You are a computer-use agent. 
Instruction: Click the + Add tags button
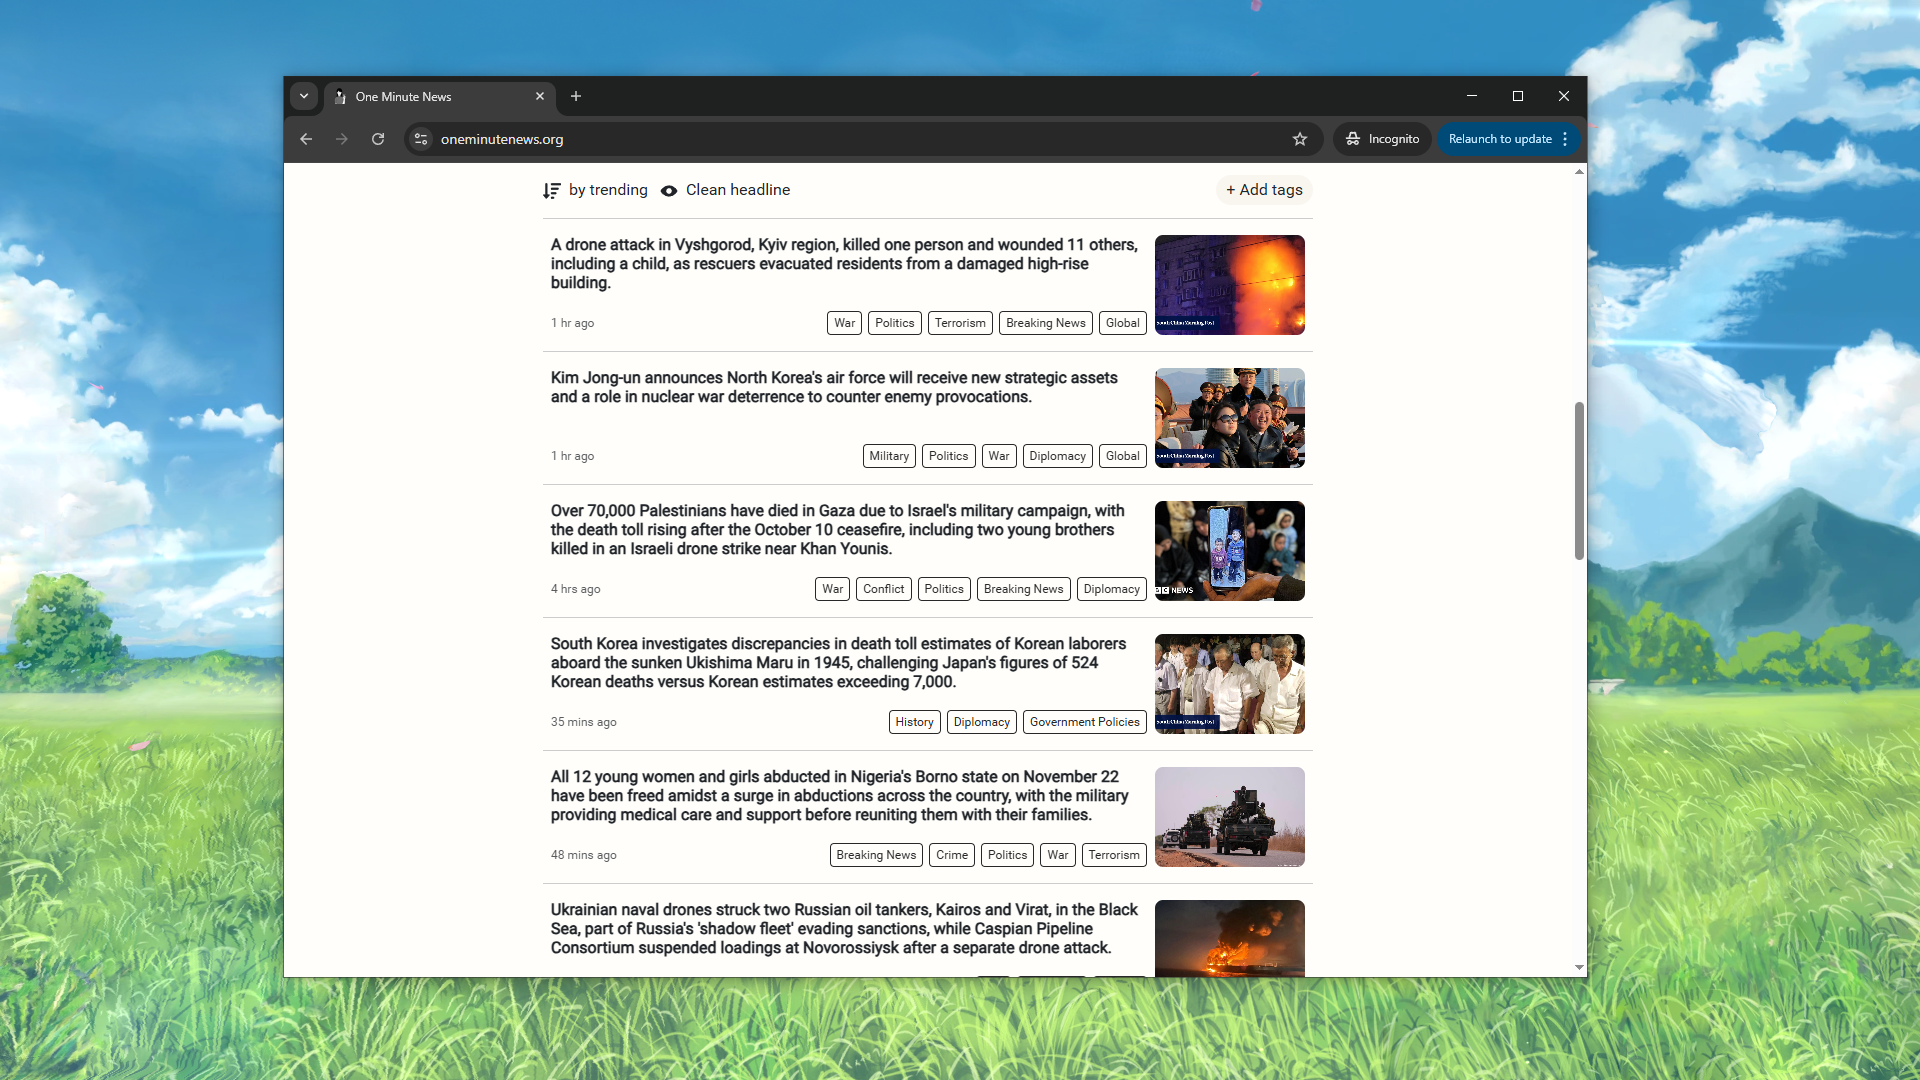point(1263,190)
